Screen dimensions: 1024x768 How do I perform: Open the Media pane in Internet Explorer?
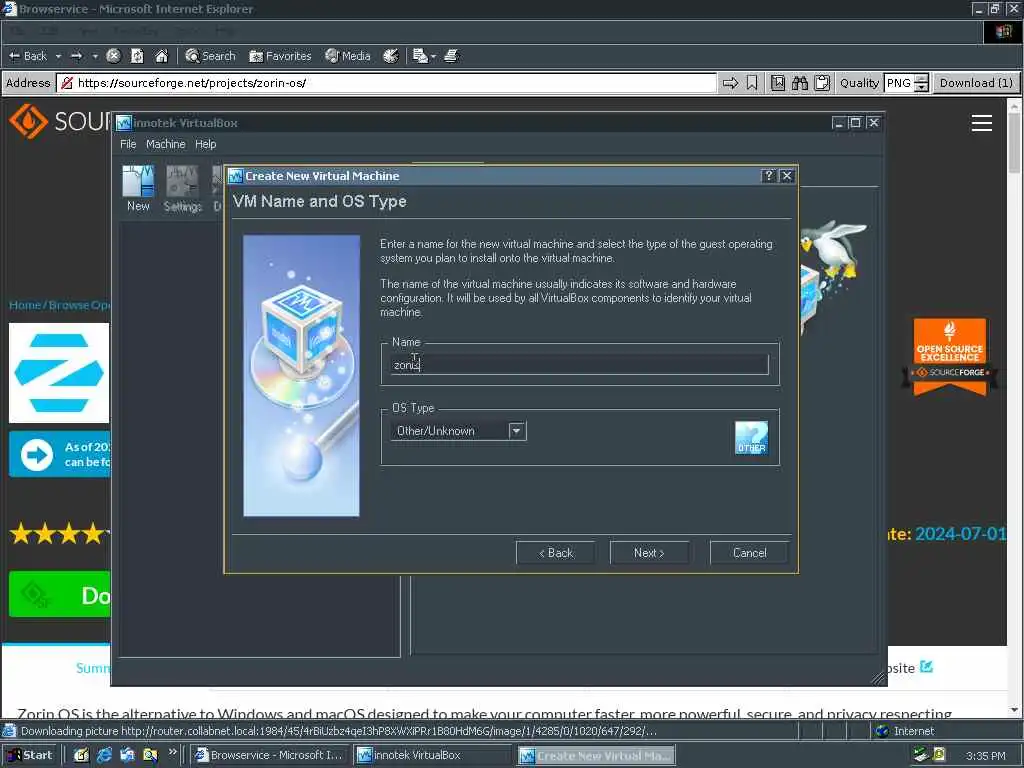coord(348,56)
